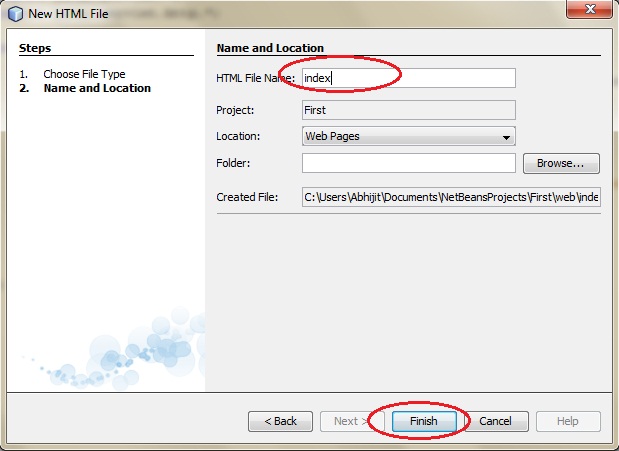
Task: Click the HTML File Name label
Action: coord(255,78)
